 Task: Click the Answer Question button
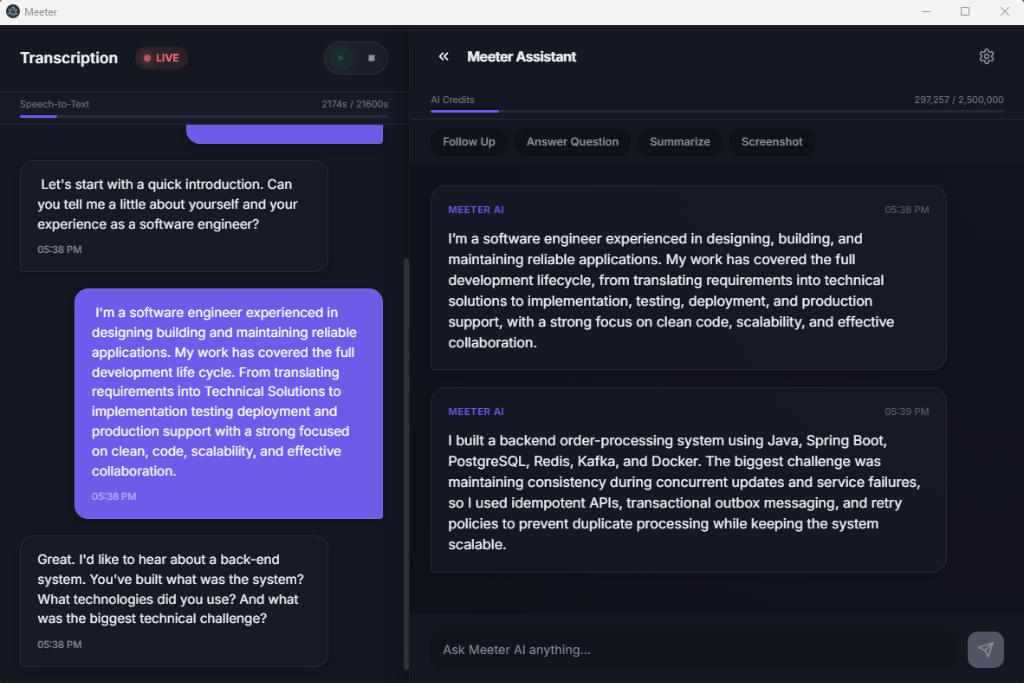[x=572, y=142]
